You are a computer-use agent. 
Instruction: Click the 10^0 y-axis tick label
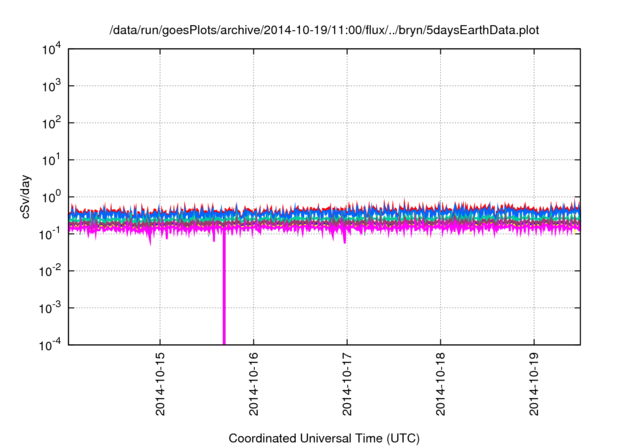(51, 197)
